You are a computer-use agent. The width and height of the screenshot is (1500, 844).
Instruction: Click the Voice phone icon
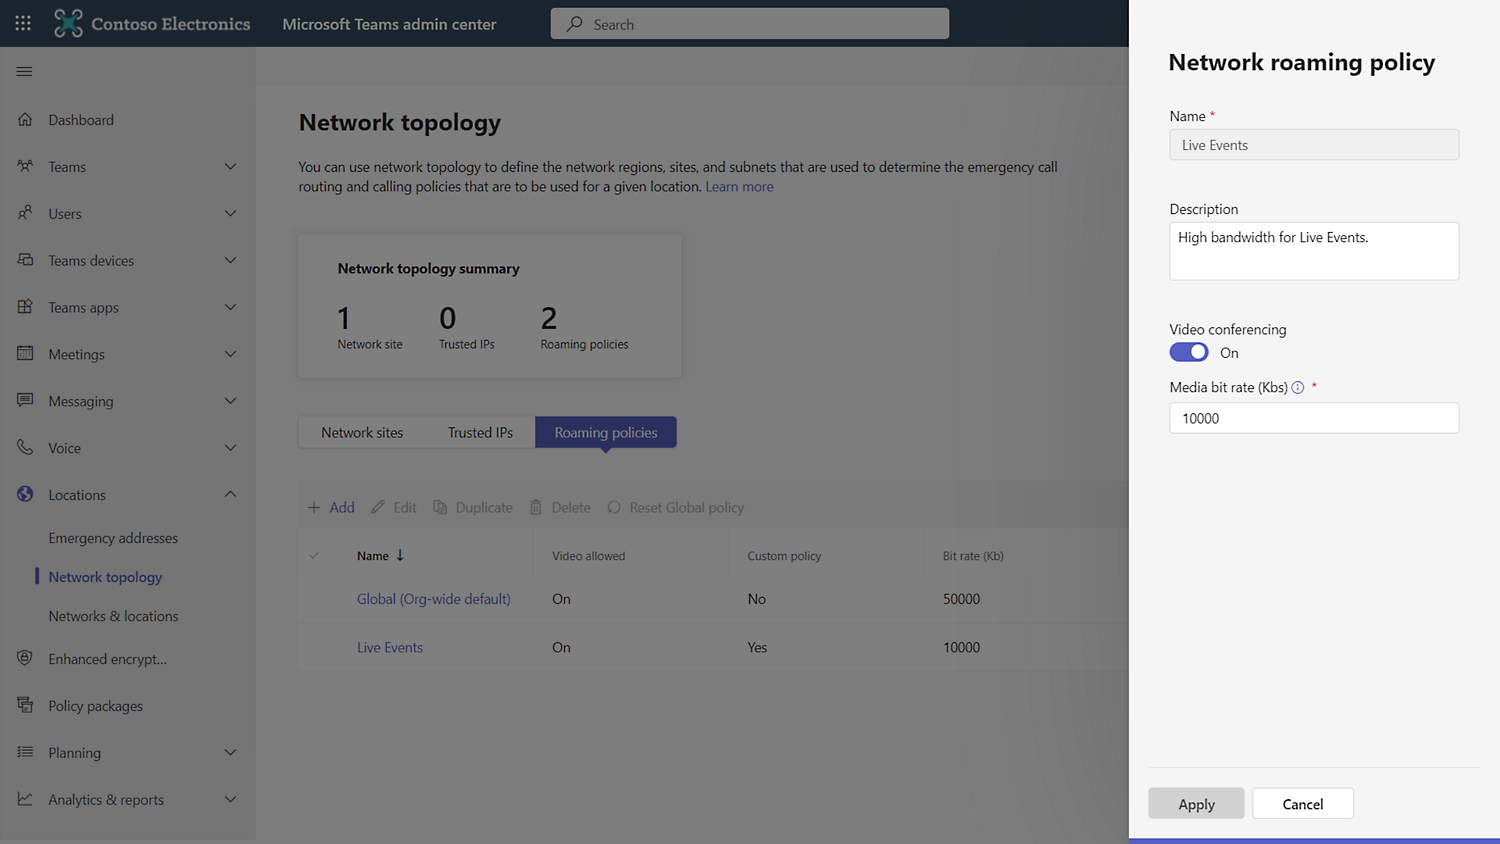[x=25, y=447]
